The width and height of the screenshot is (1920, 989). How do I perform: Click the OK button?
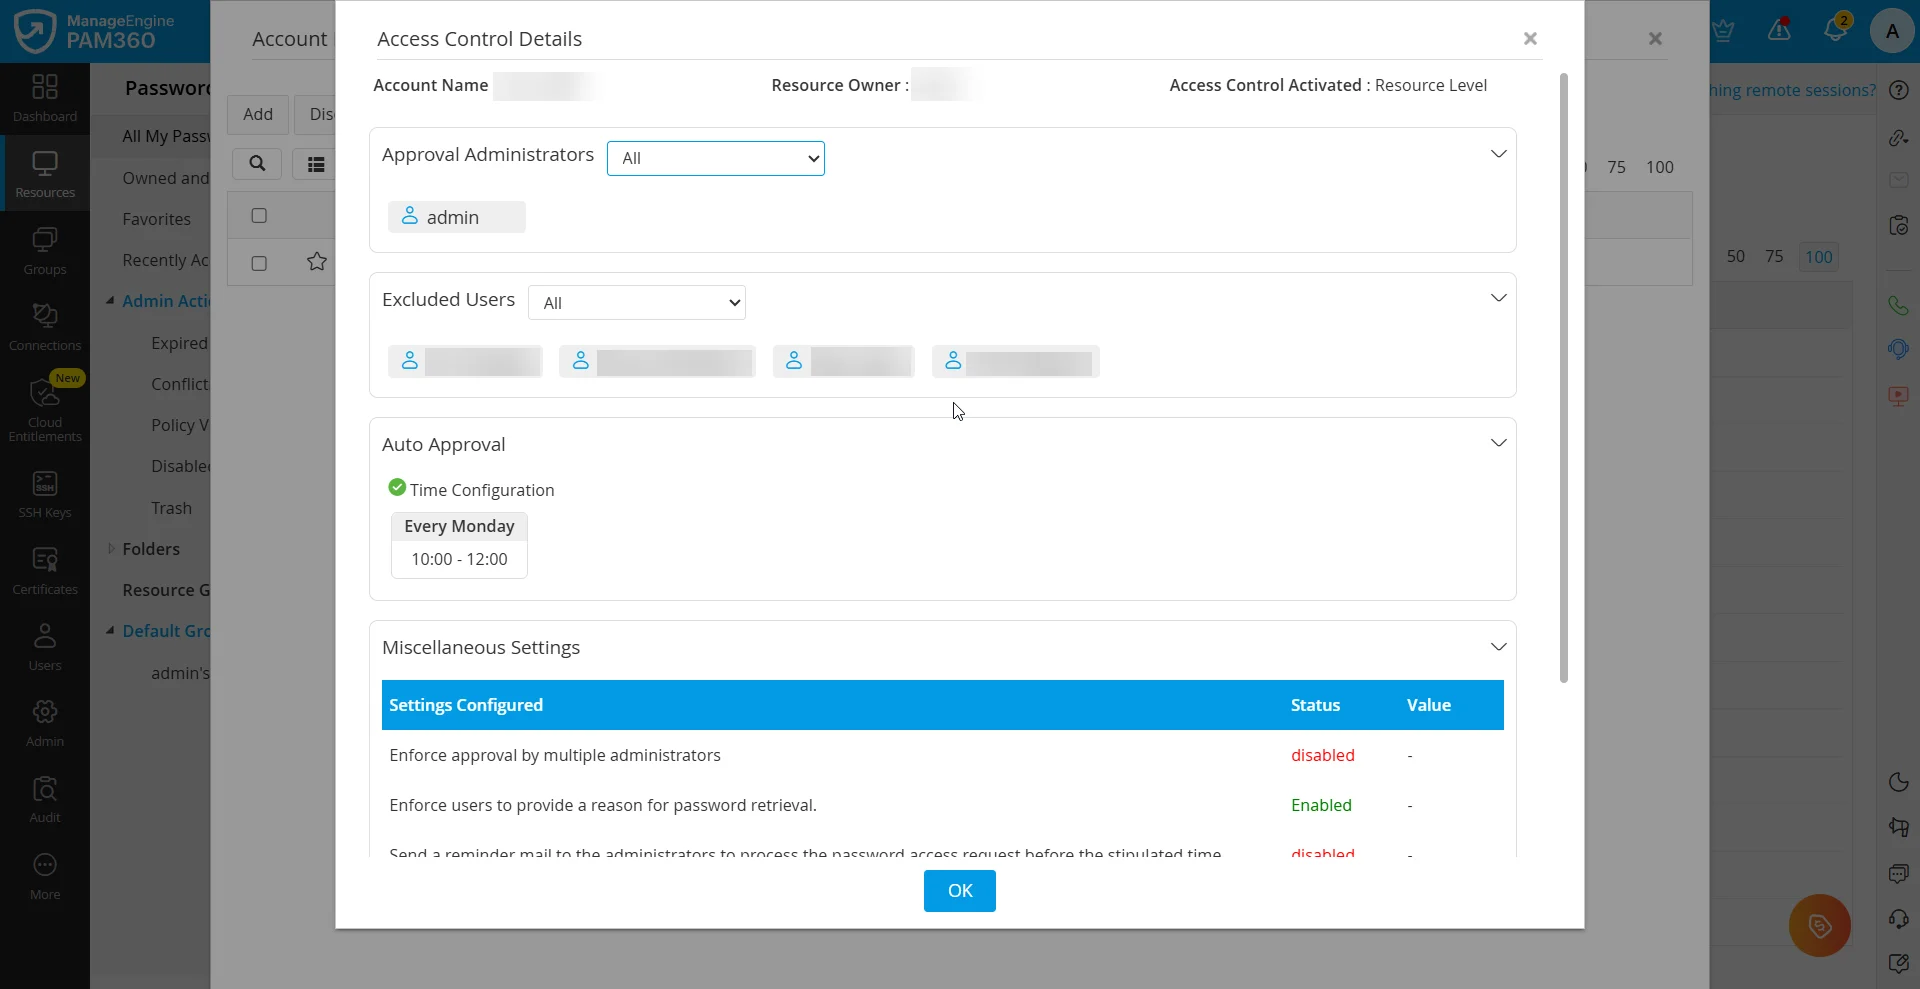pyautogui.click(x=959, y=890)
